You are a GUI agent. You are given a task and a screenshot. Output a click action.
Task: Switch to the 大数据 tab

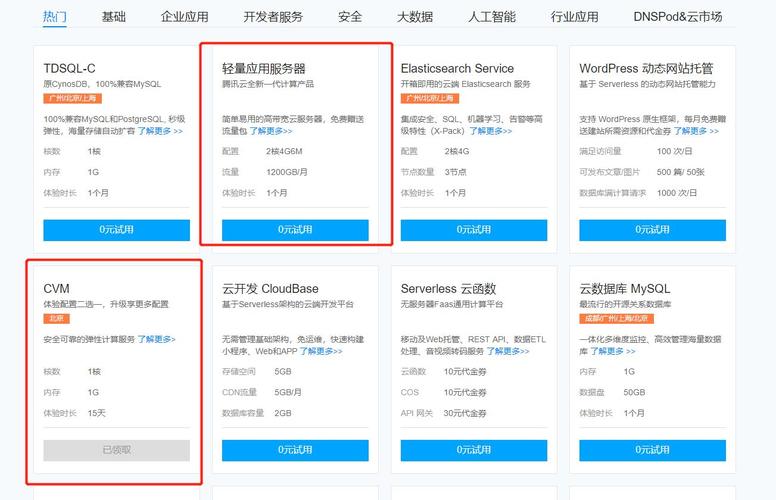click(415, 17)
